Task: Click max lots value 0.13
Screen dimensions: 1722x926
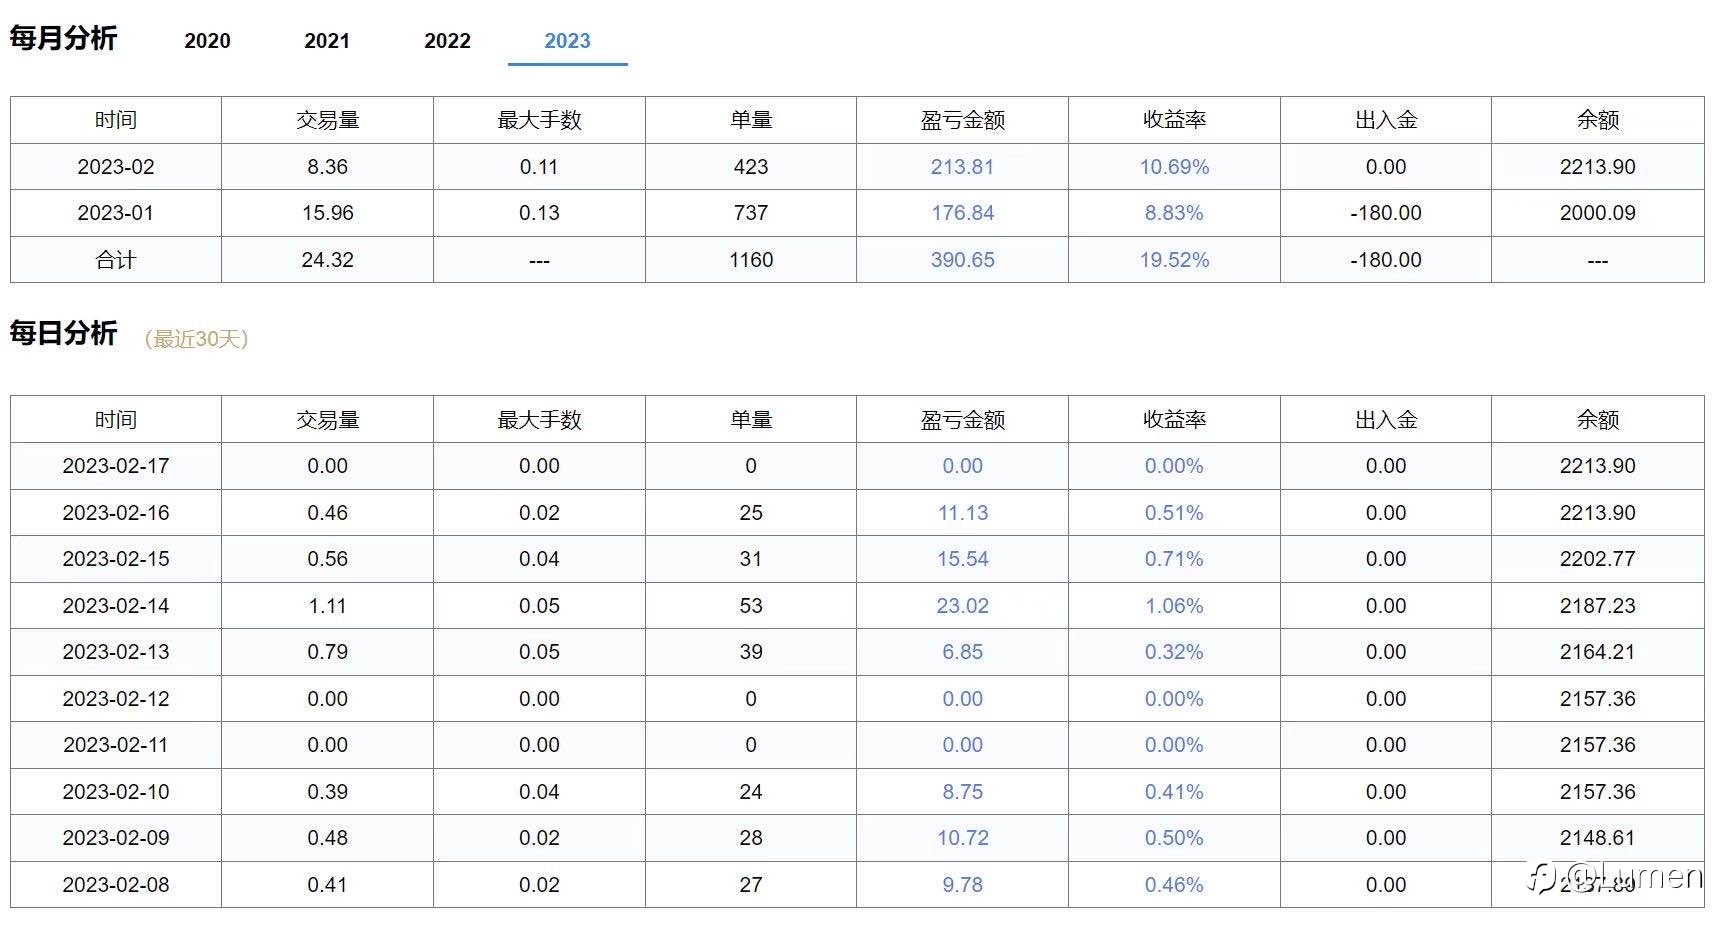Action: tap(539, 213)
